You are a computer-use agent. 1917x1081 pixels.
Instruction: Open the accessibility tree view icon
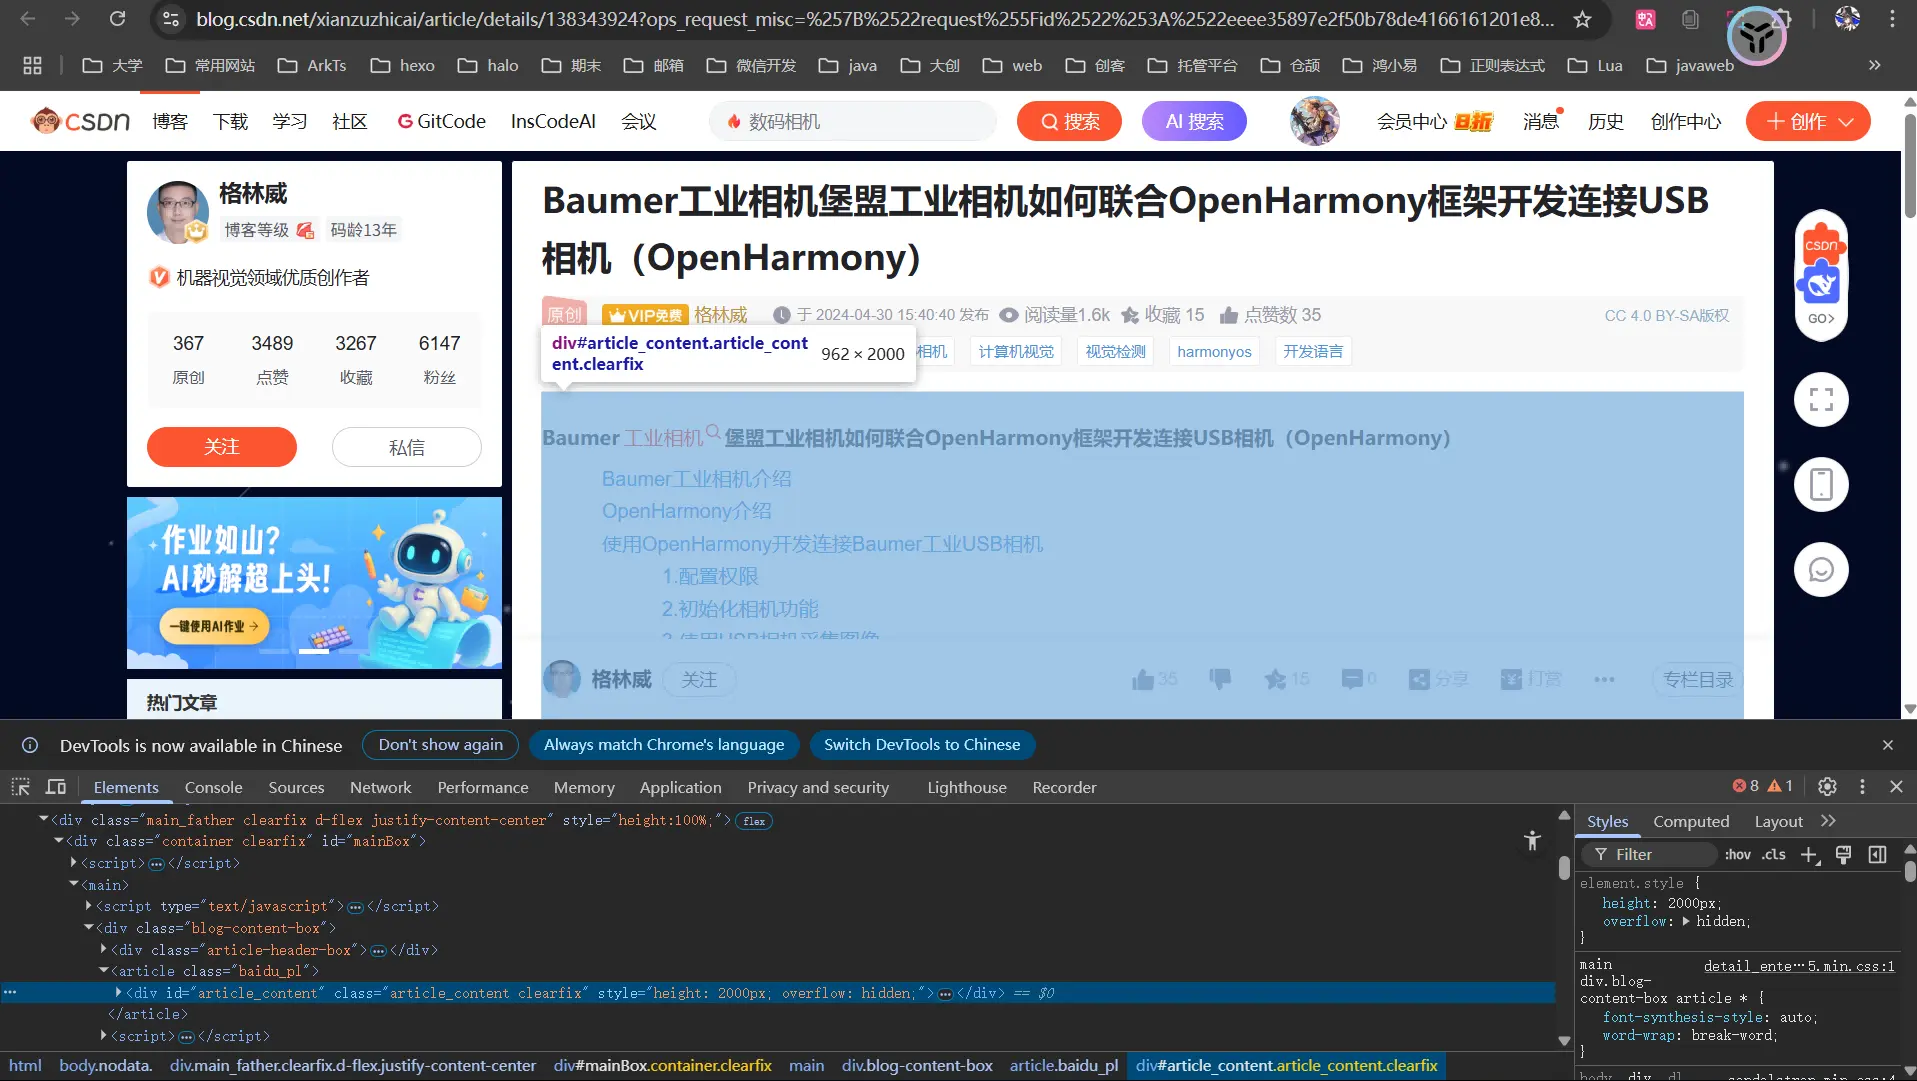pos(1532,841)
